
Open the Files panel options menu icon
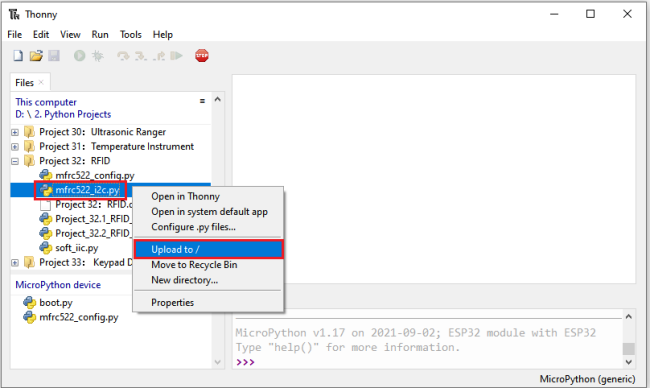point(202,101)
